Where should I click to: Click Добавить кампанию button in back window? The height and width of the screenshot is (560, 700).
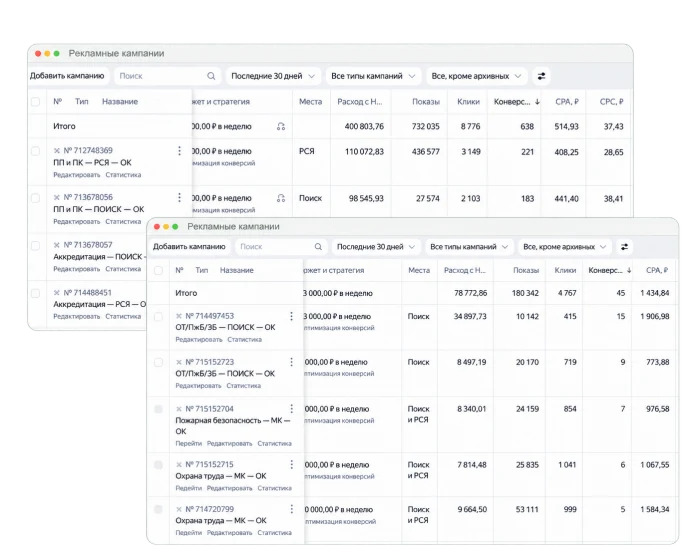click(67, 76)
